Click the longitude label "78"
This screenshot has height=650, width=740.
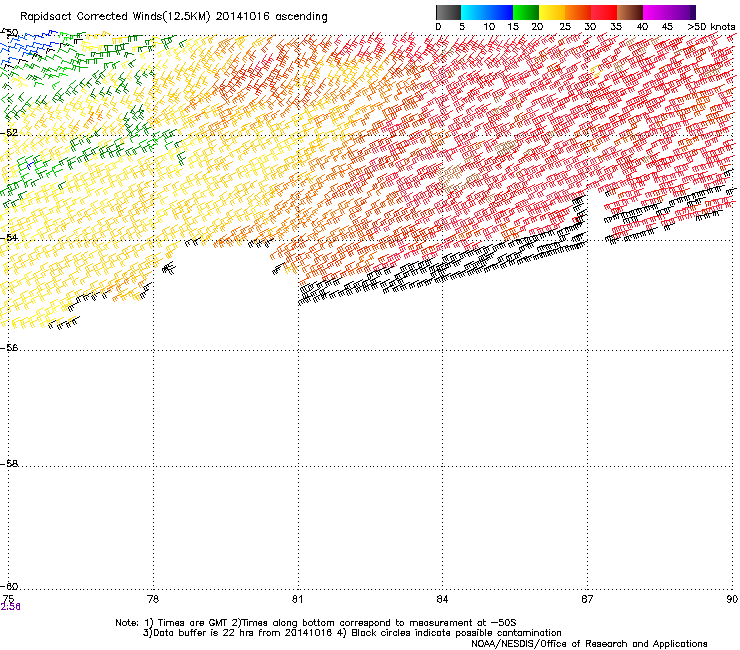point(153,599)
